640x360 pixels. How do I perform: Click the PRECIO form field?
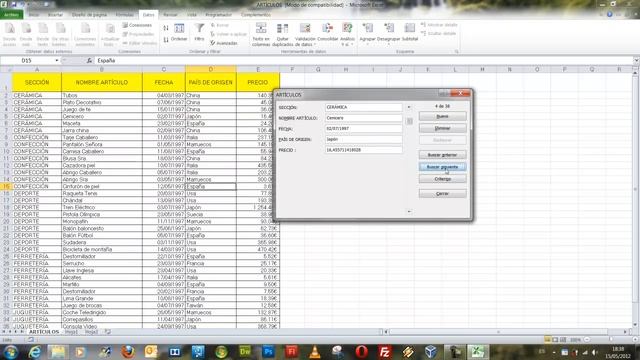[x=364, y=150]
